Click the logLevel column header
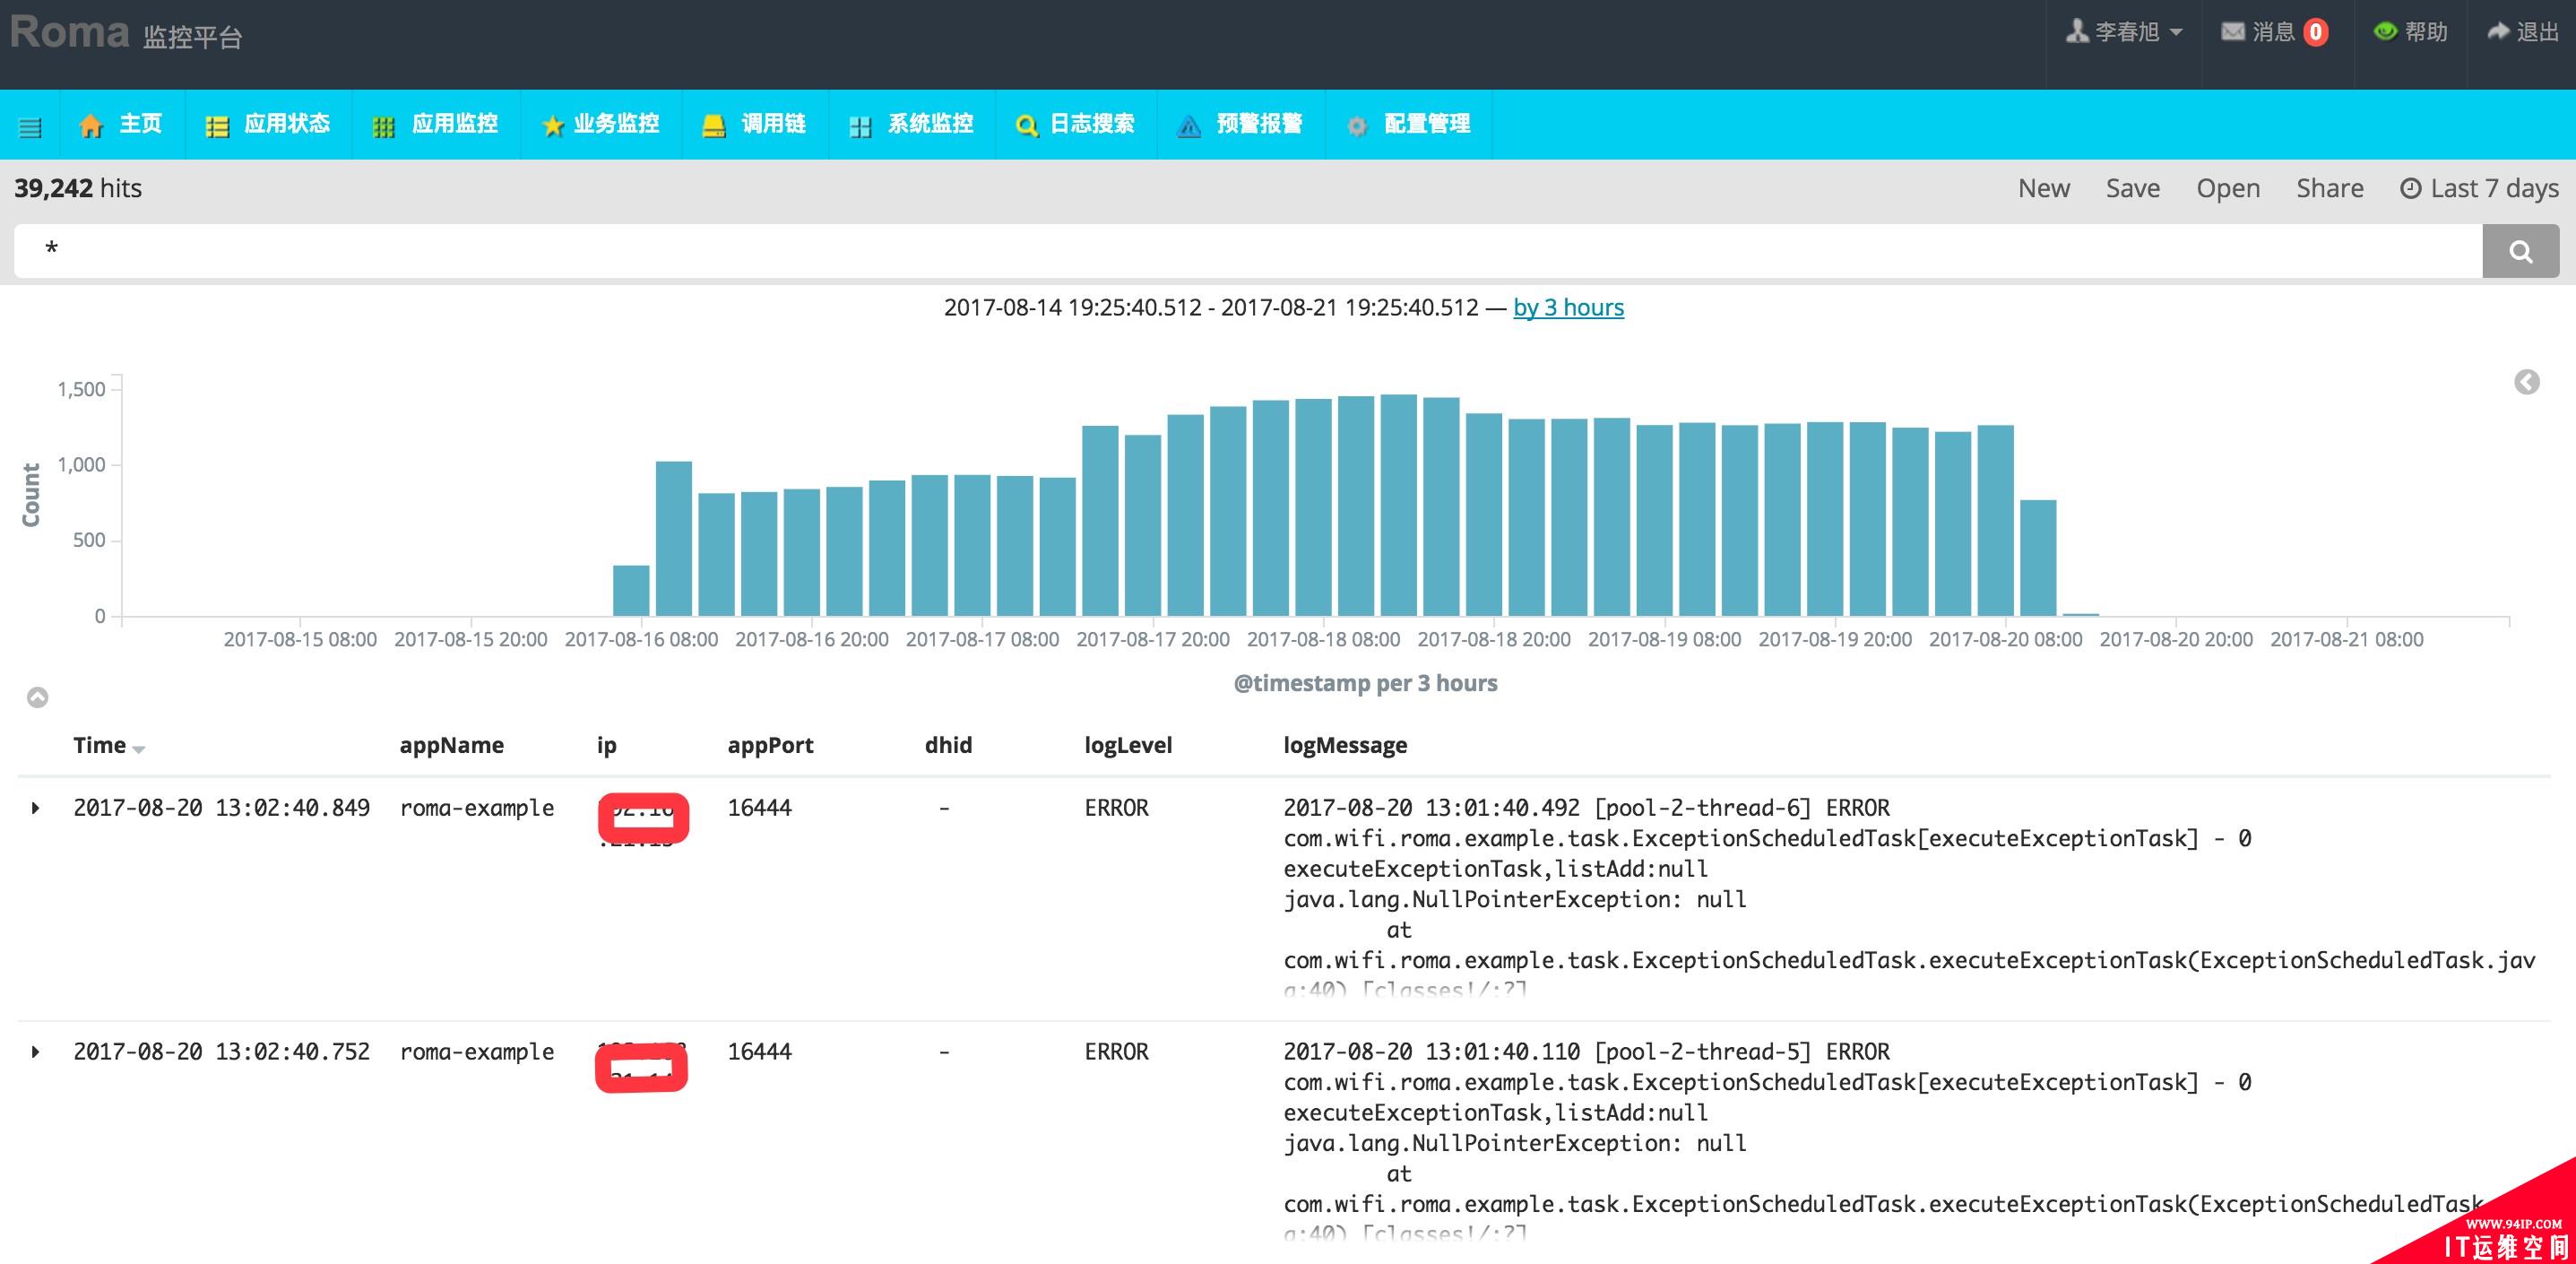Screen dimensions: 2576x1264 (1128, 745)
